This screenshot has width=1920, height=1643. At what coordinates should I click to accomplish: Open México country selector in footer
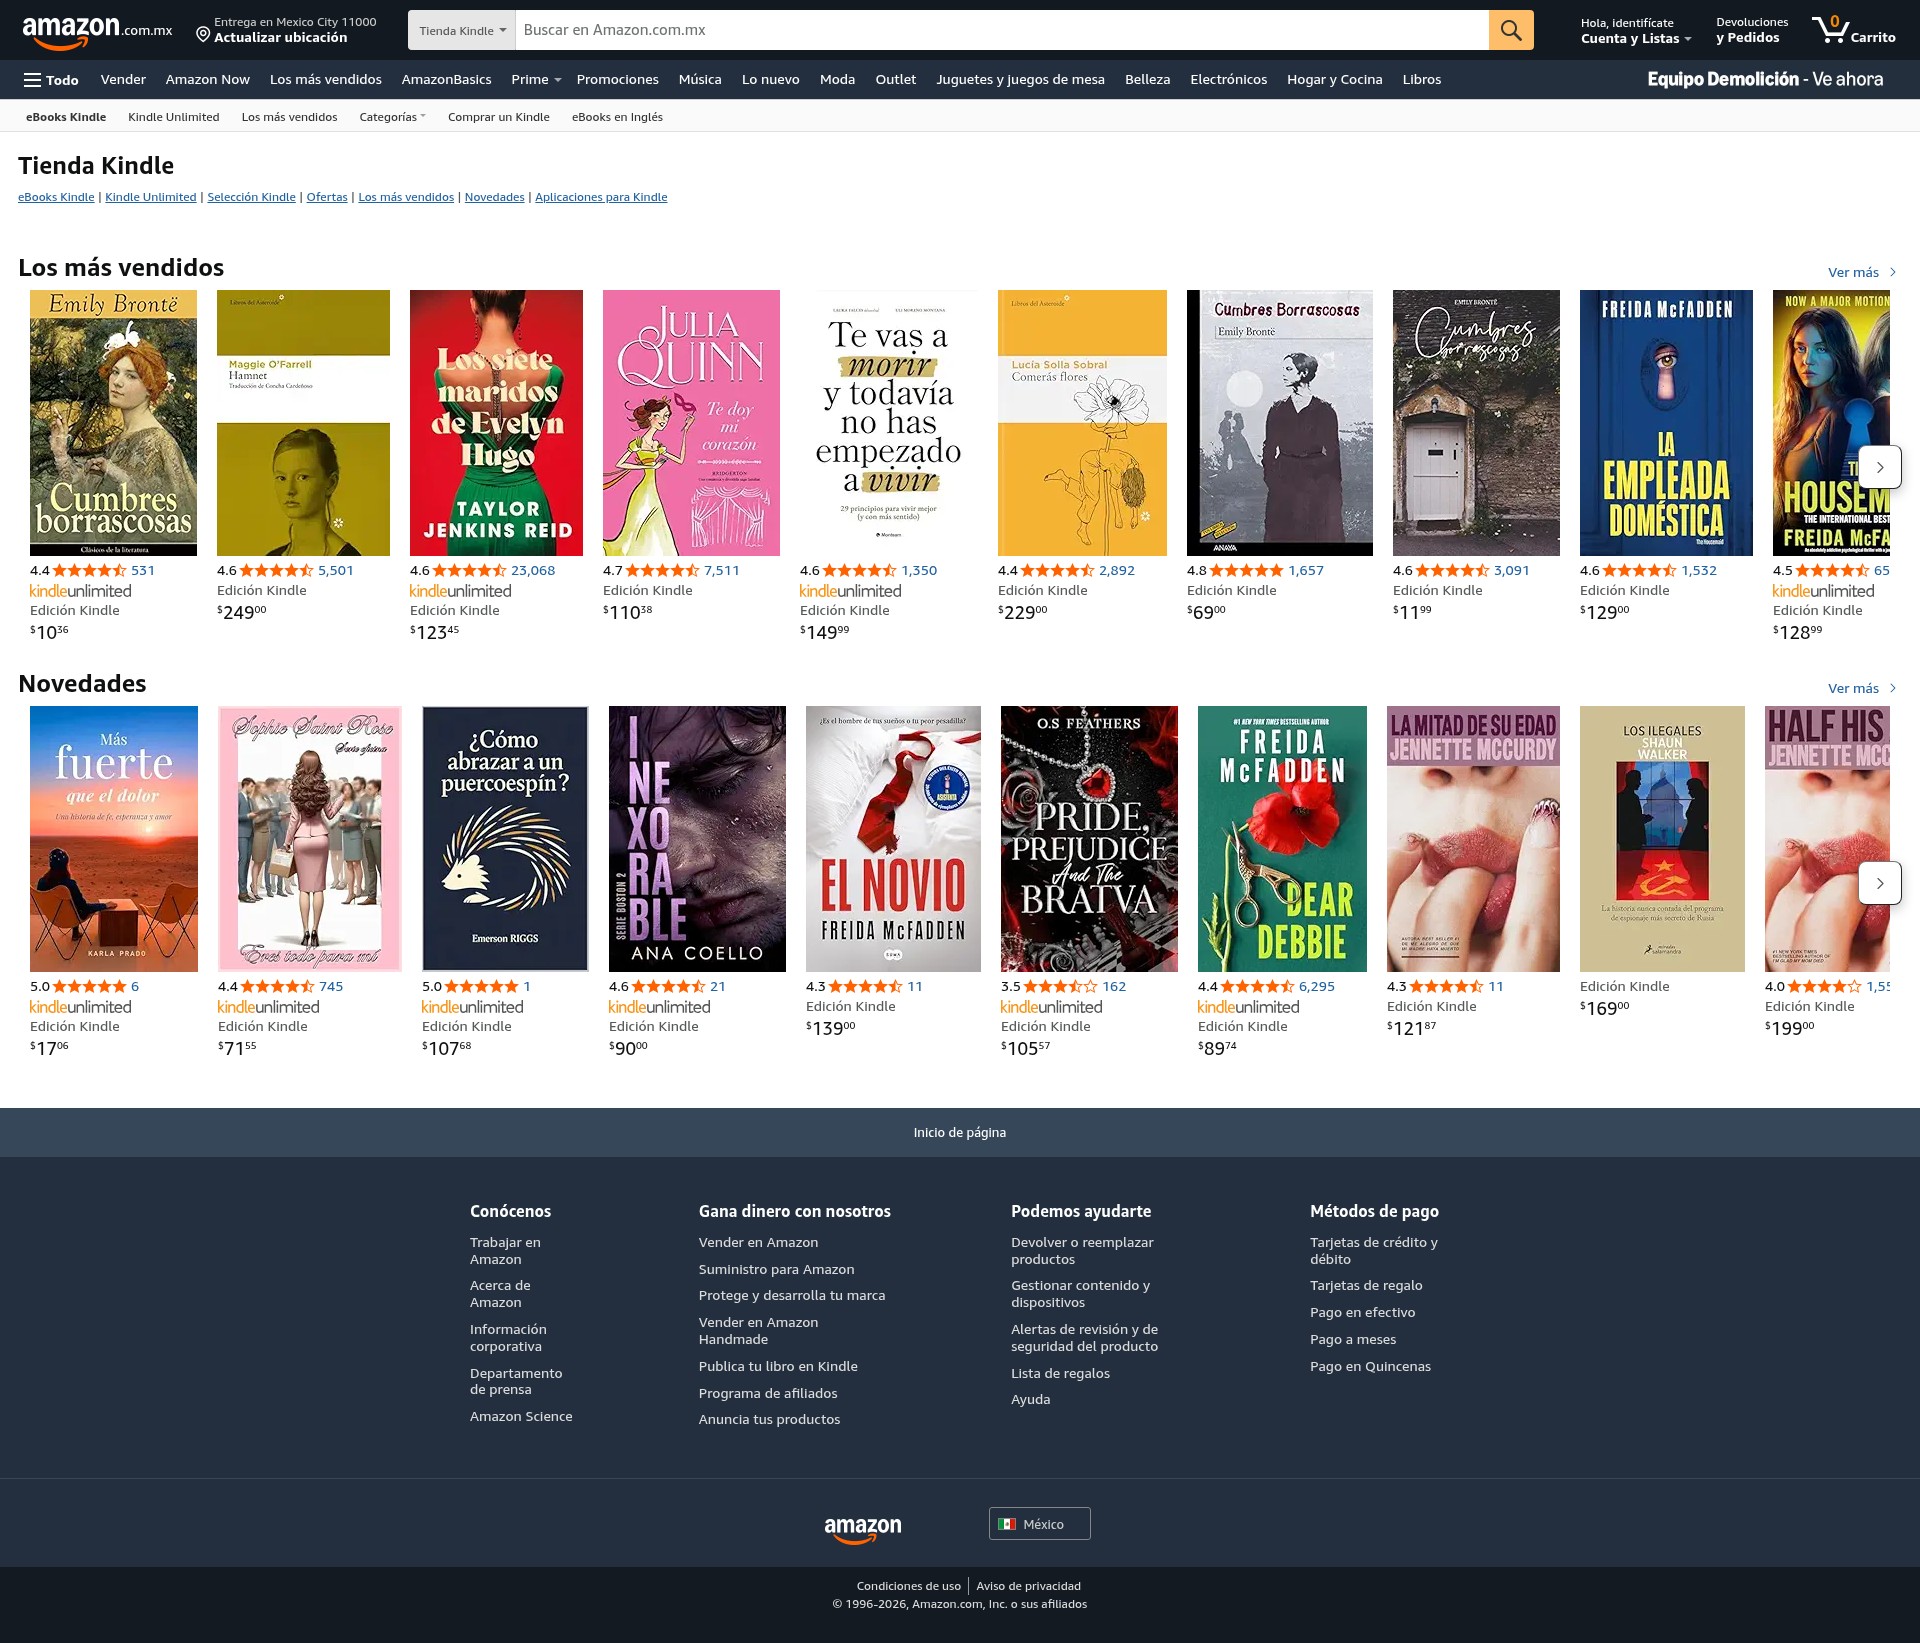(1039, 1524)
